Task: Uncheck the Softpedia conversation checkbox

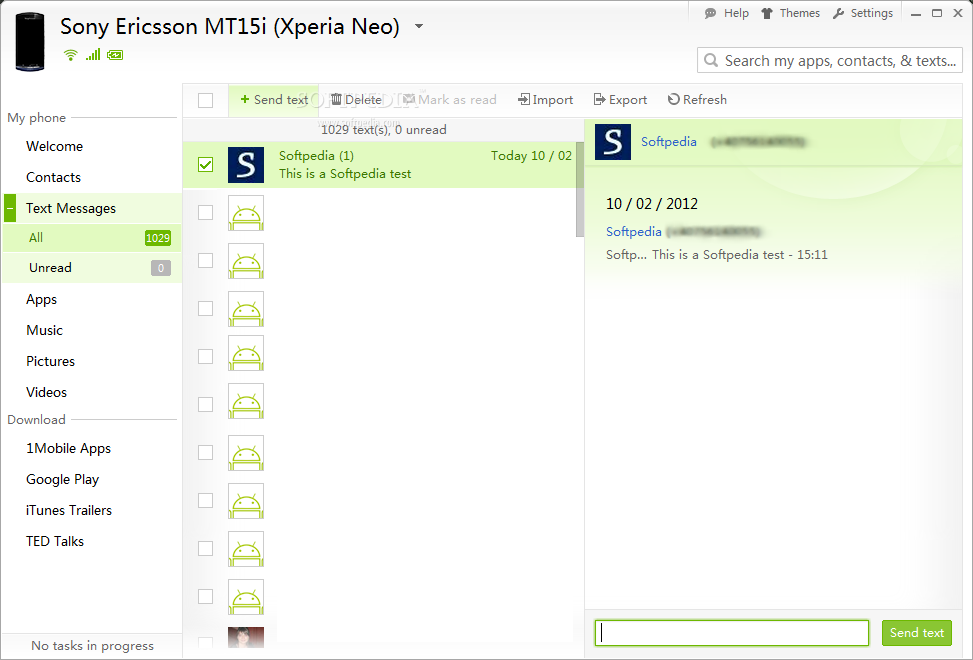Action: click(x=205, y=164)
